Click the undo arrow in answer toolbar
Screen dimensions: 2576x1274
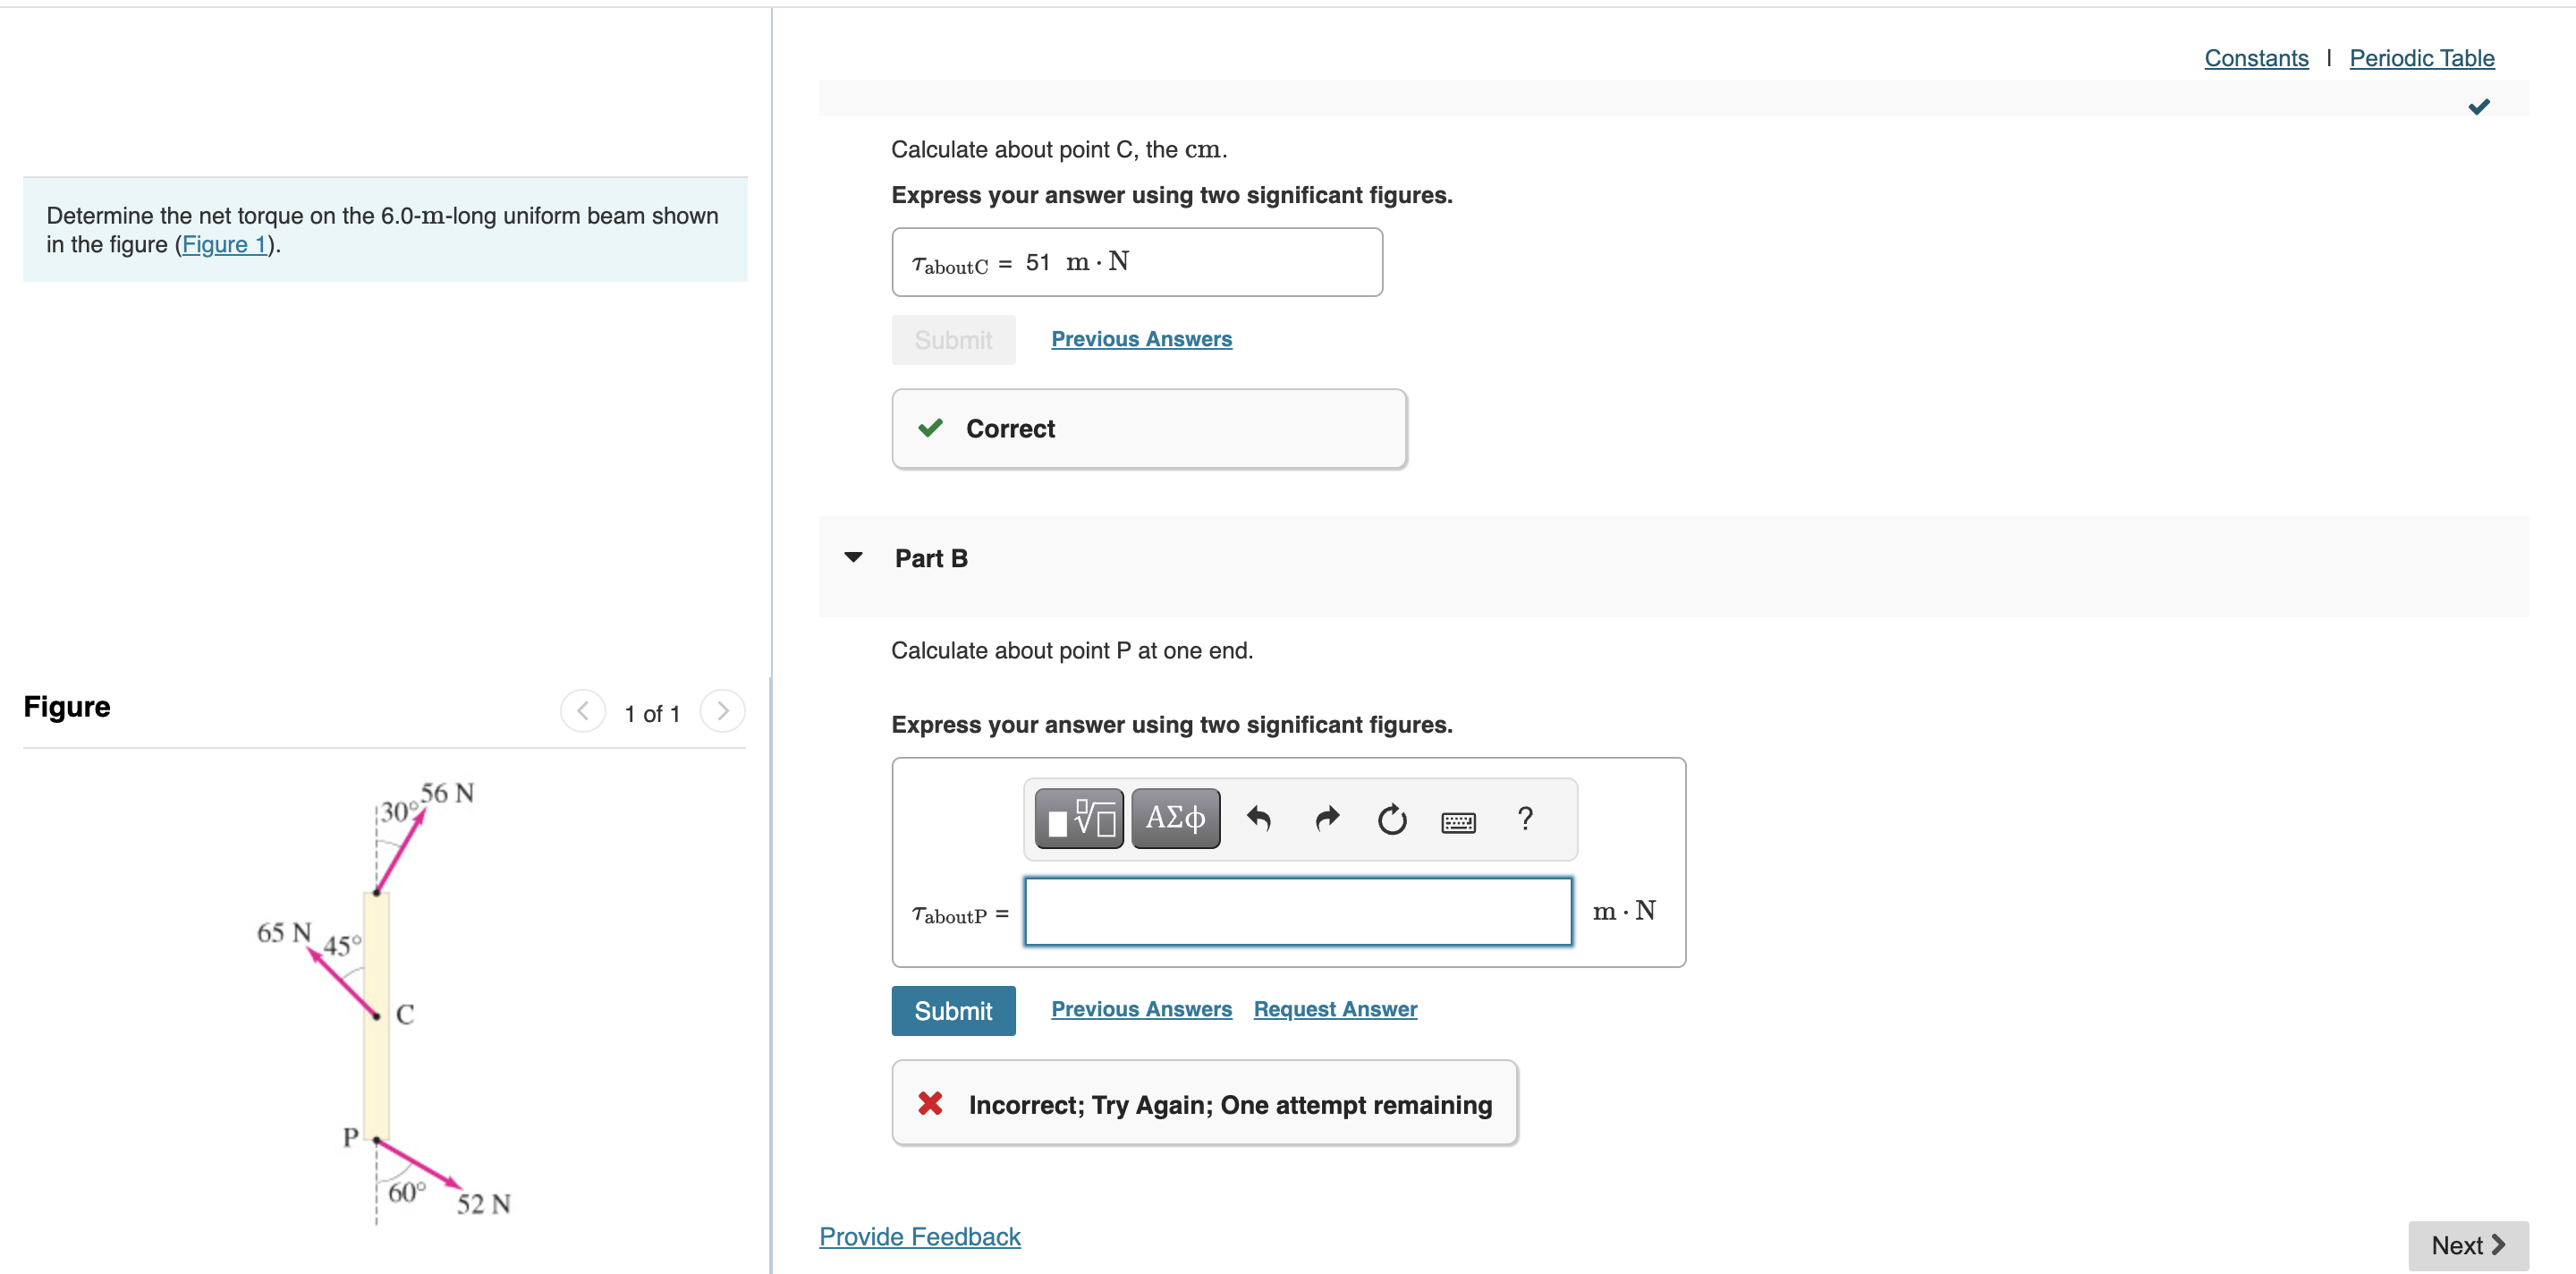[x=1258, y=819]
